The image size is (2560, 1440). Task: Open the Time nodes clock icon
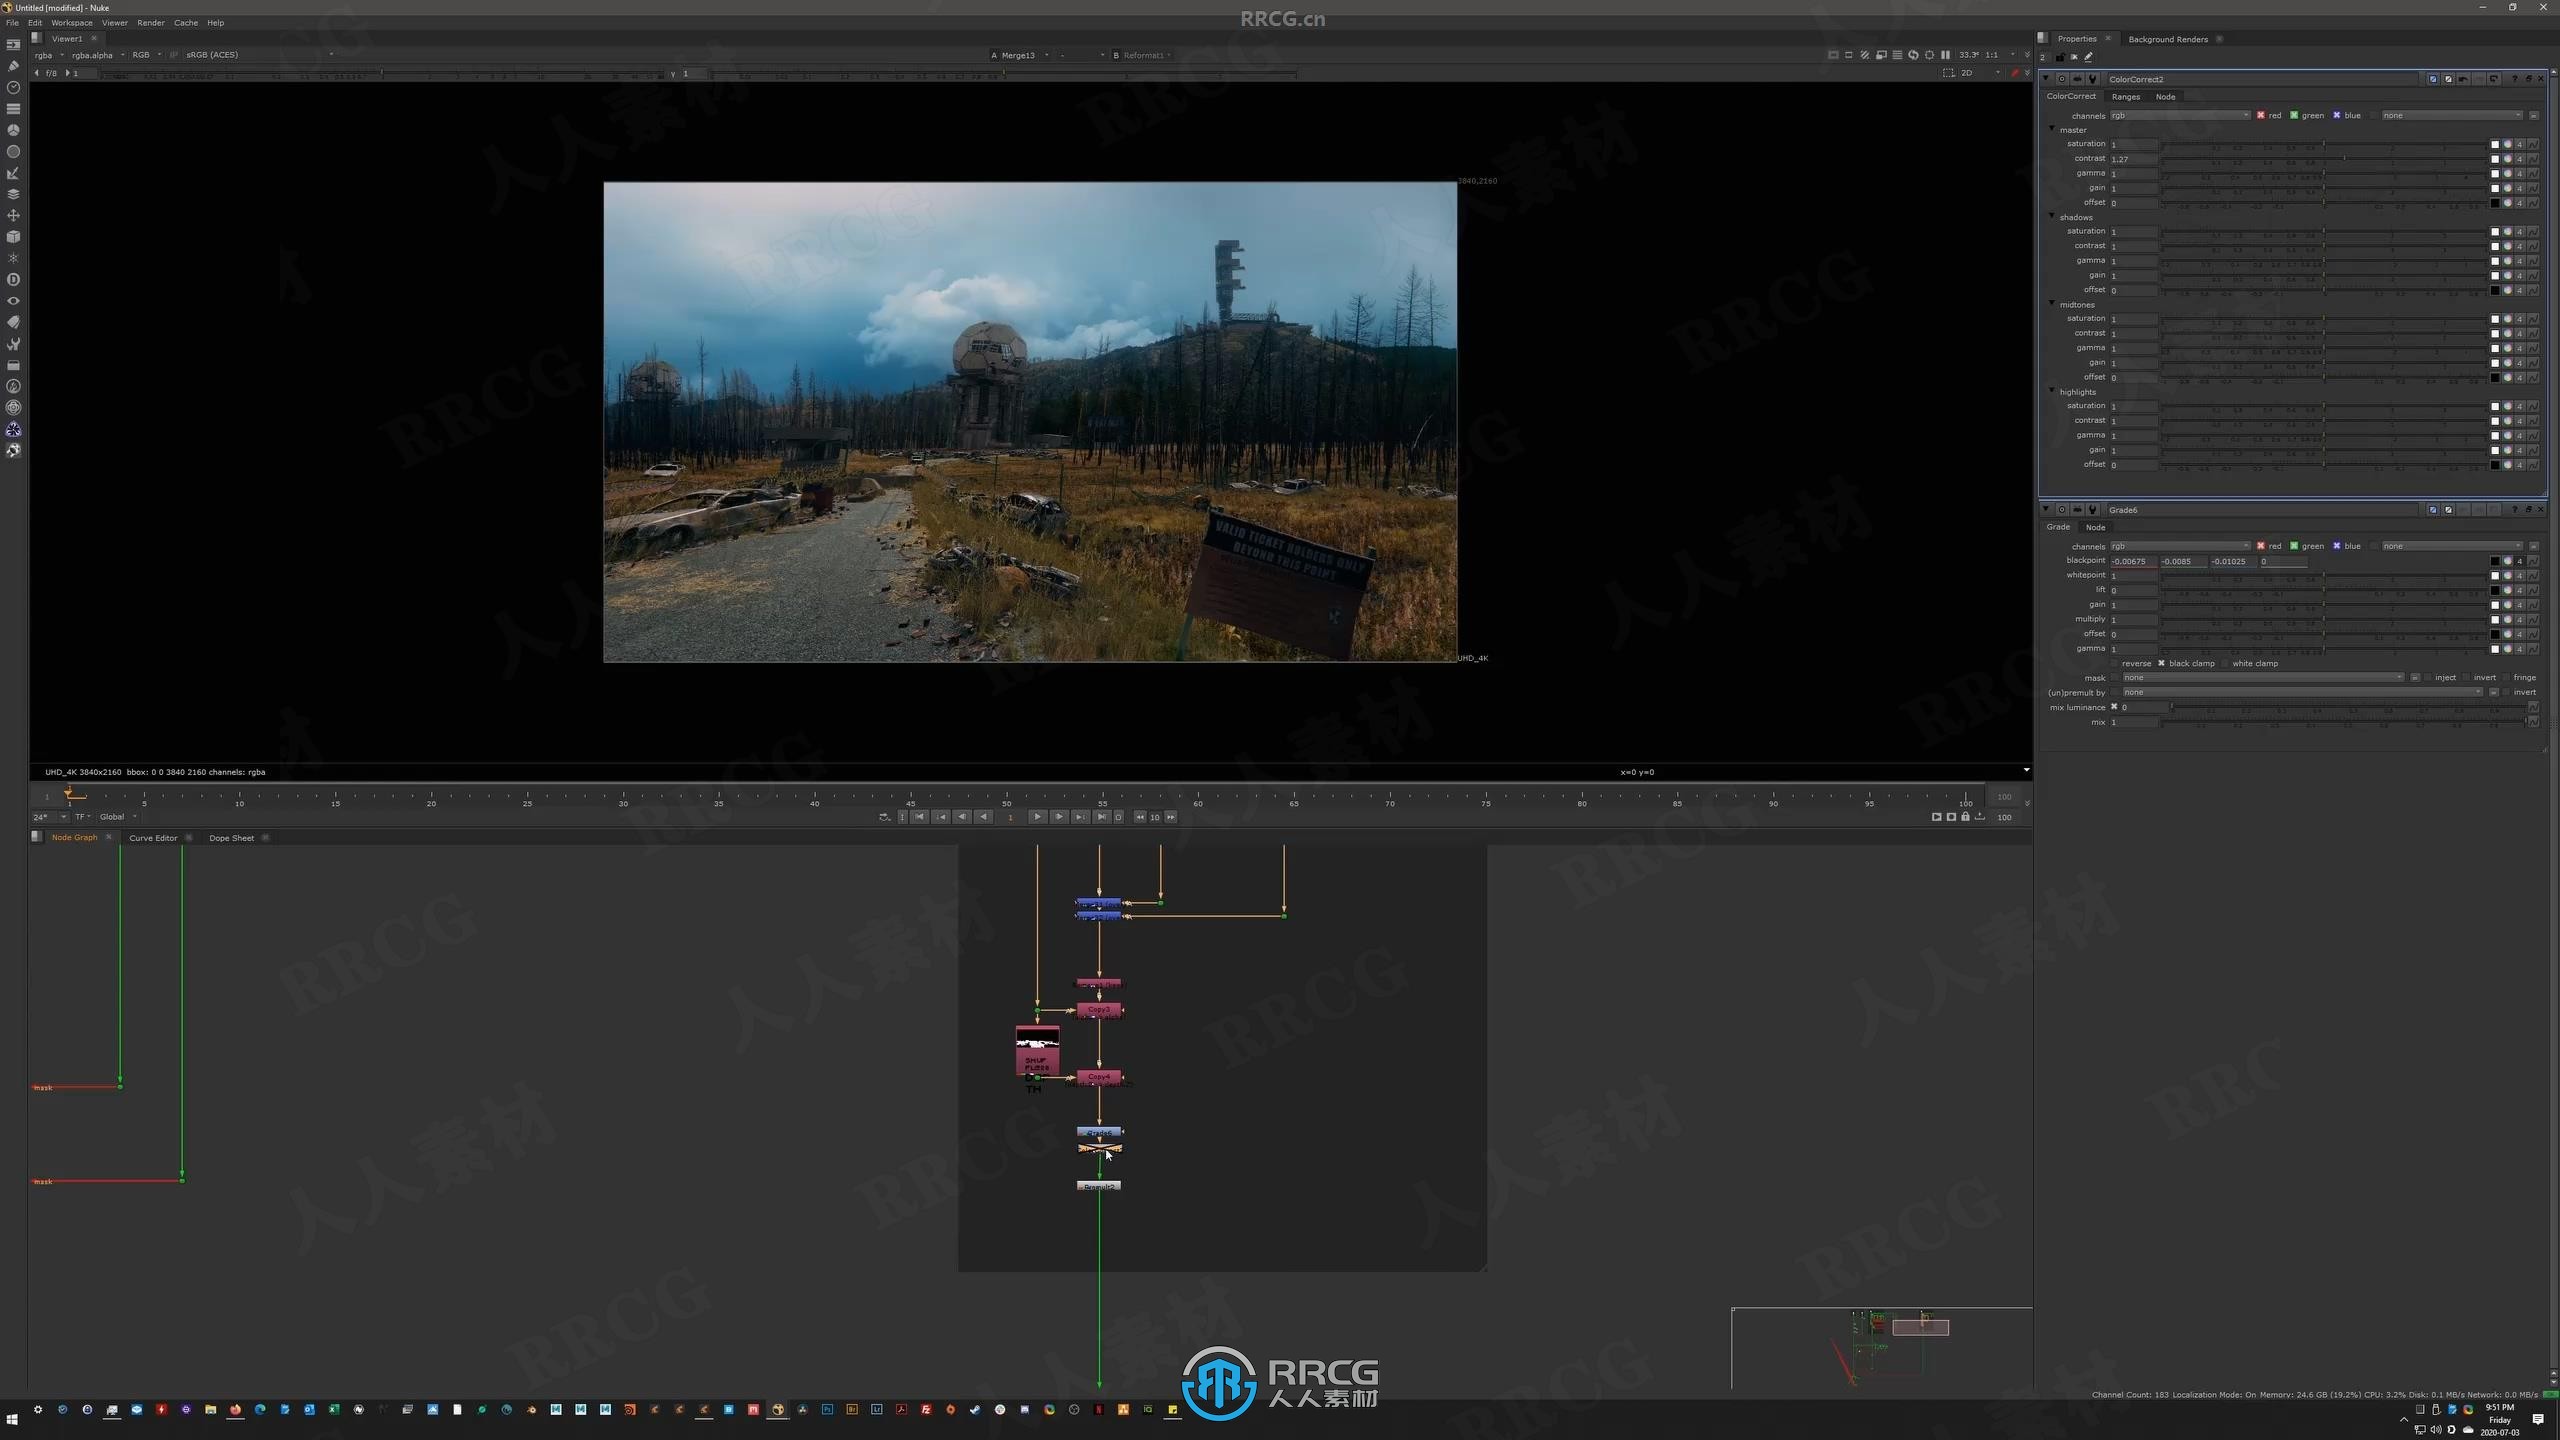[13, 87]
